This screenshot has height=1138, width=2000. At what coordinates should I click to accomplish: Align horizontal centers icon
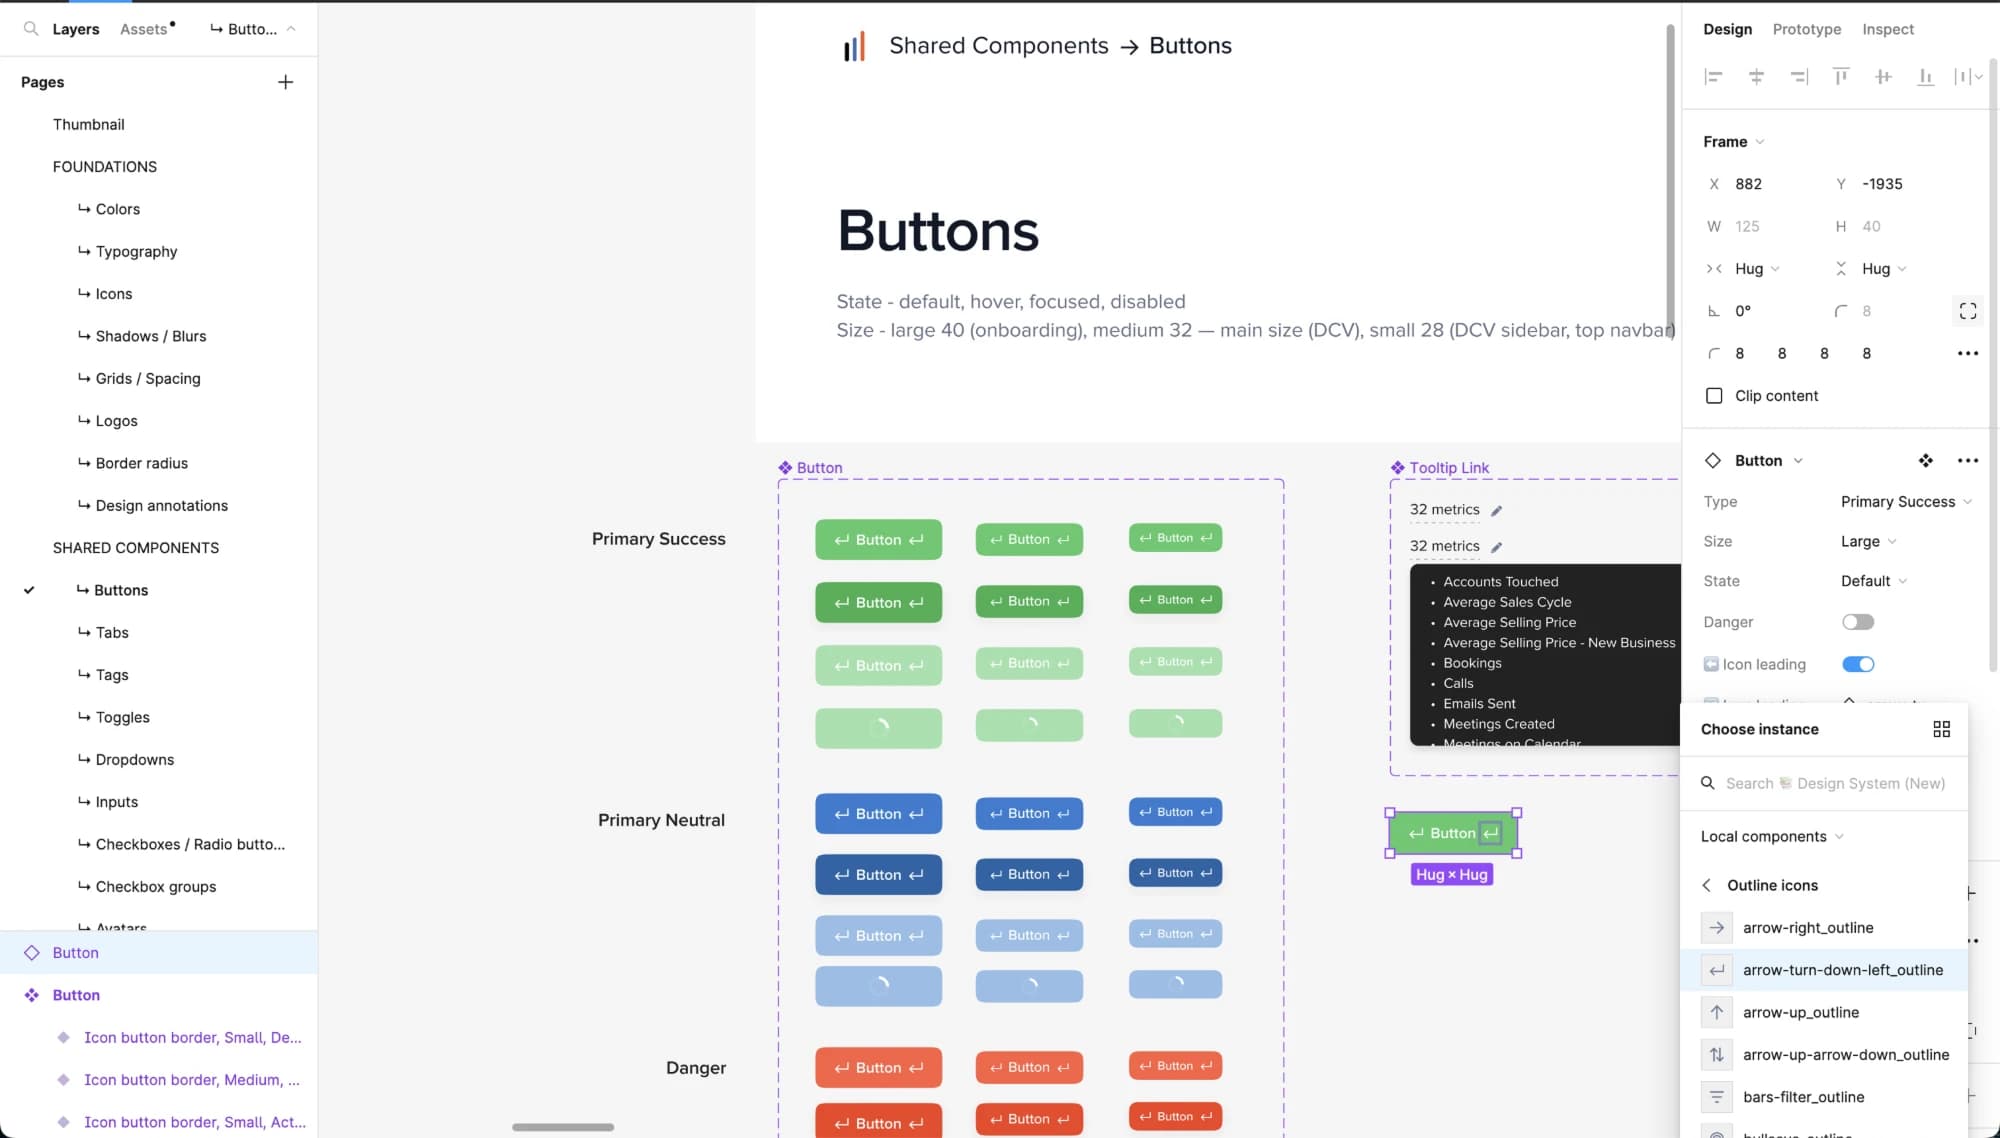[1756, 77]
